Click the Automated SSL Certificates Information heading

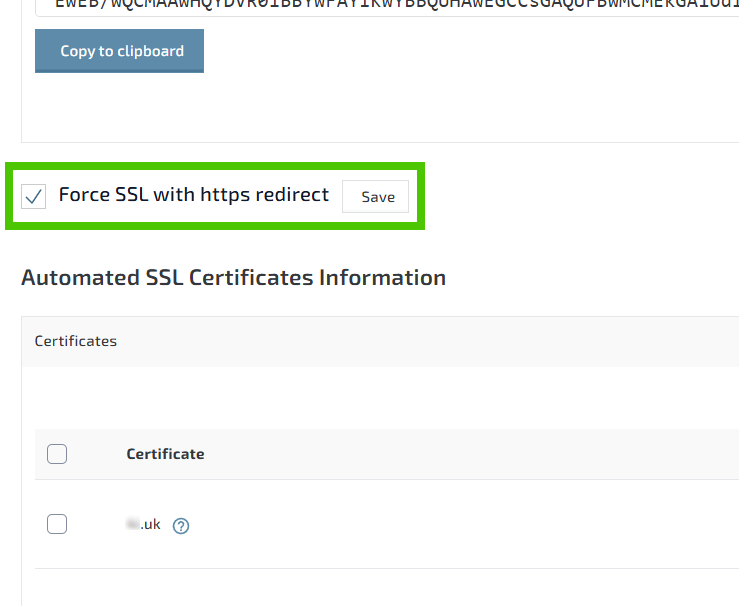point(233,277)
